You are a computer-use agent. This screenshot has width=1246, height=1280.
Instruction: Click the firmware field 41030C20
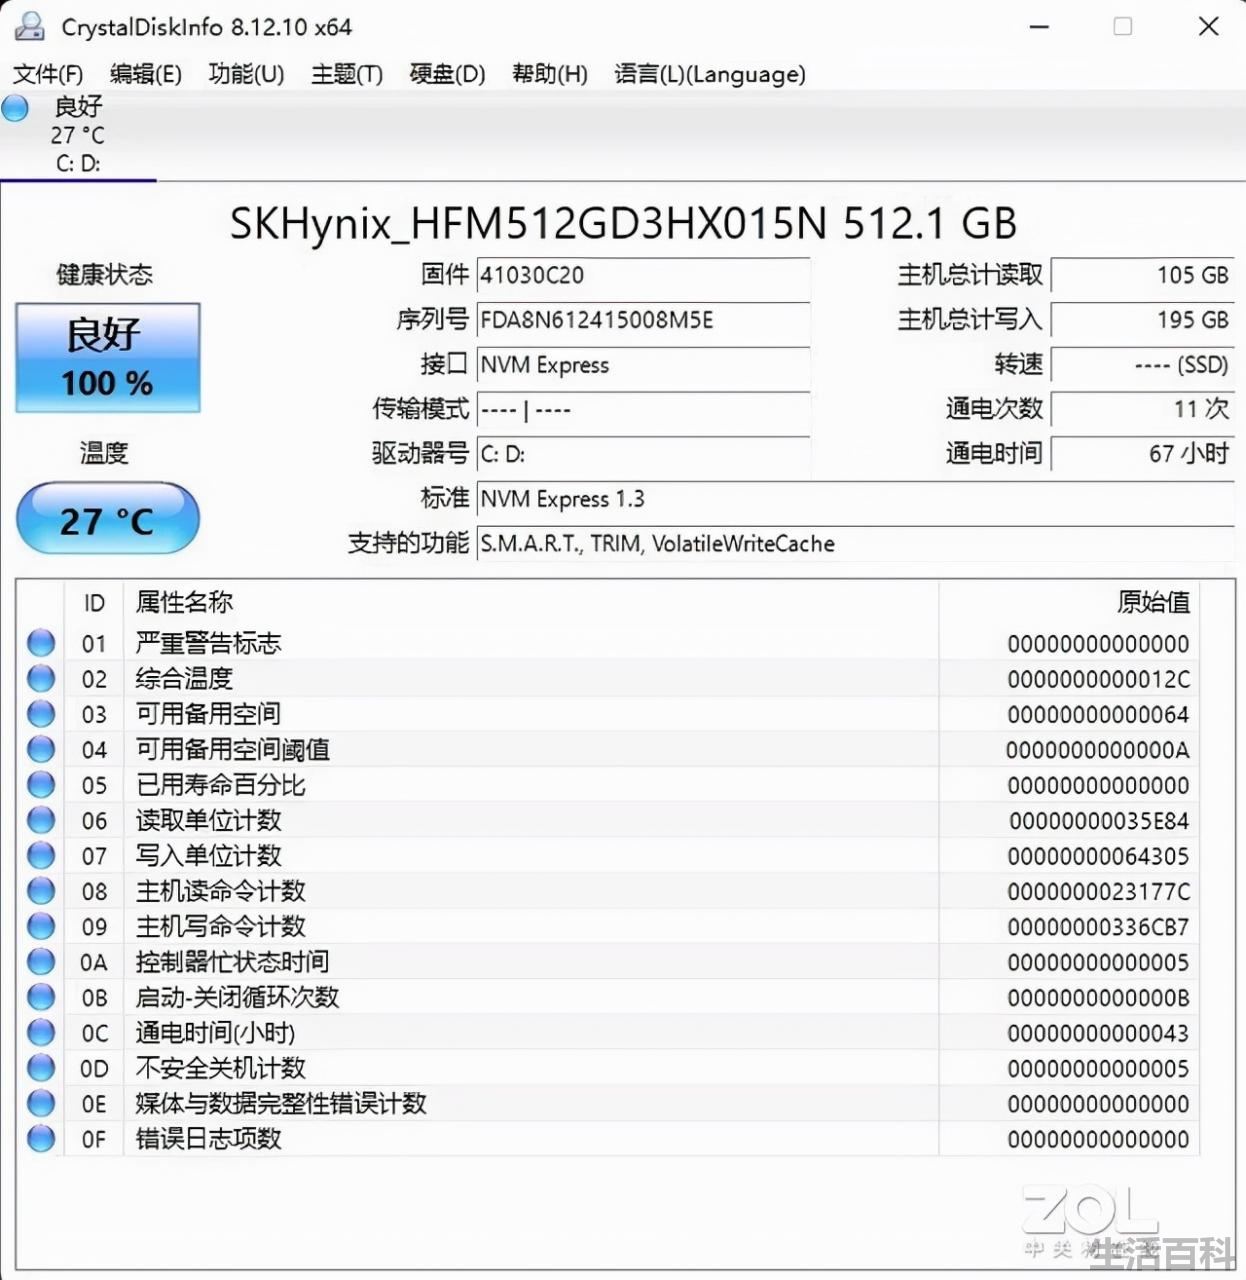[x=643, y=275]
